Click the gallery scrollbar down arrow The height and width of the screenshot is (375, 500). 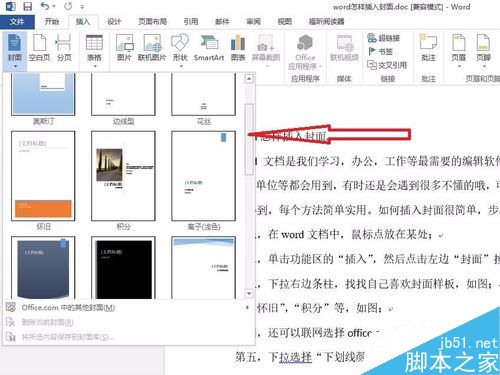coord(249,293)
